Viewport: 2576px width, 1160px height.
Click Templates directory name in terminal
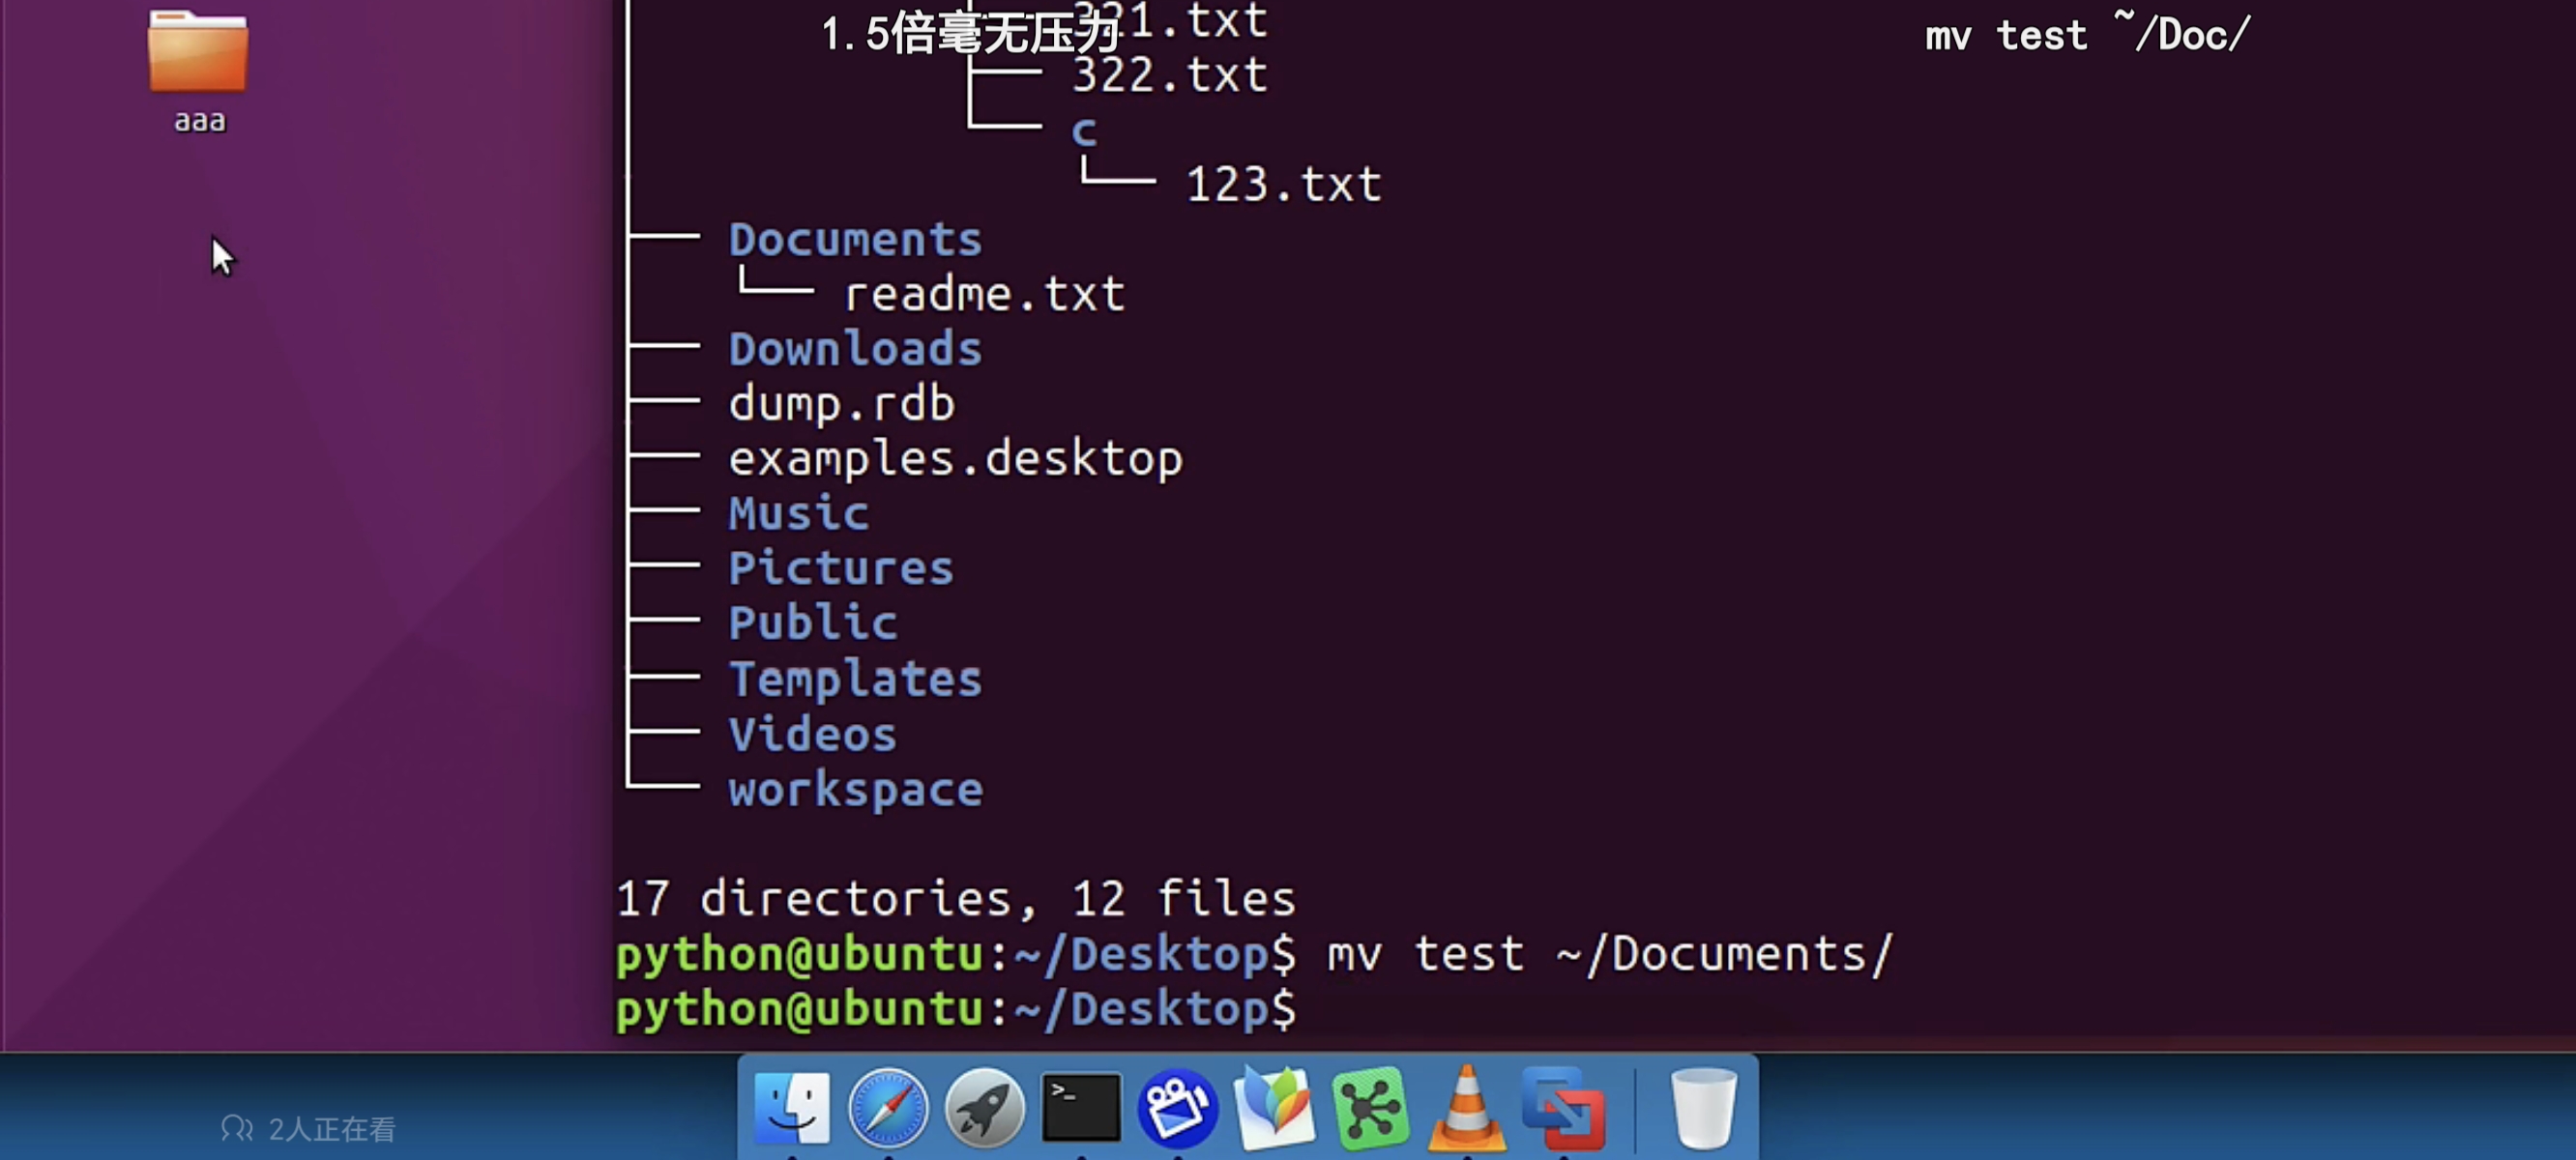click(855, 679)
